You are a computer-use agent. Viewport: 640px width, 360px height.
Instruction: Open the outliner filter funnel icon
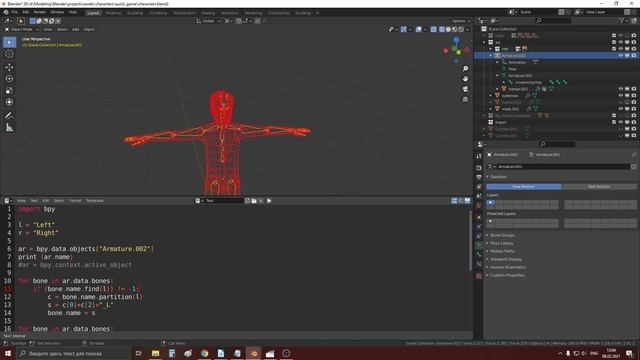(621, 20)
